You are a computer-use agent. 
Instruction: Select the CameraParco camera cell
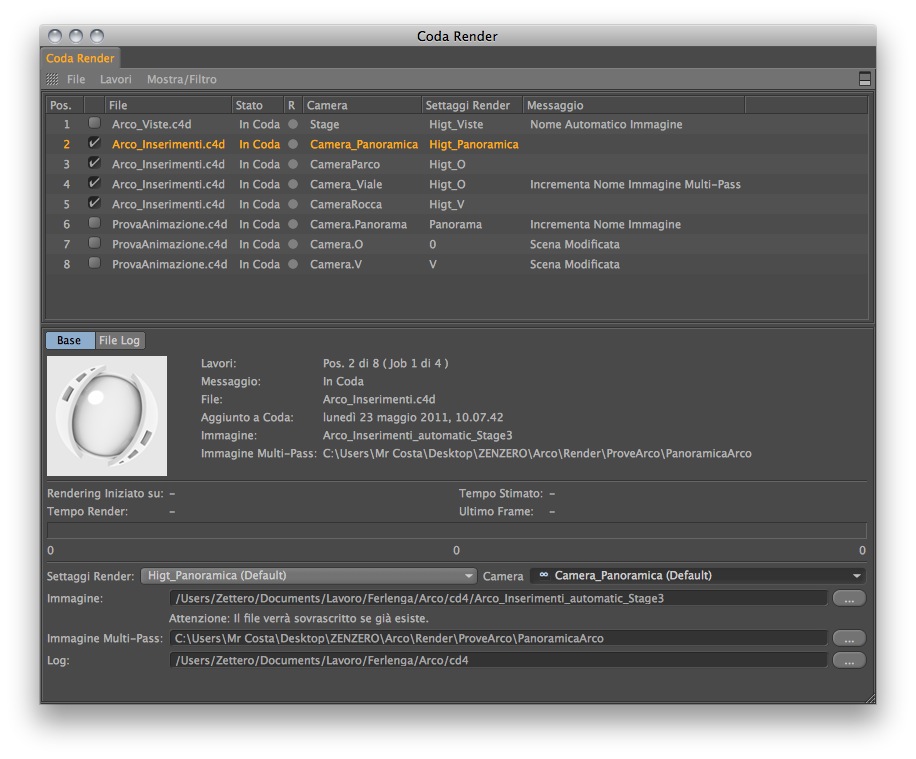point(345,164)
